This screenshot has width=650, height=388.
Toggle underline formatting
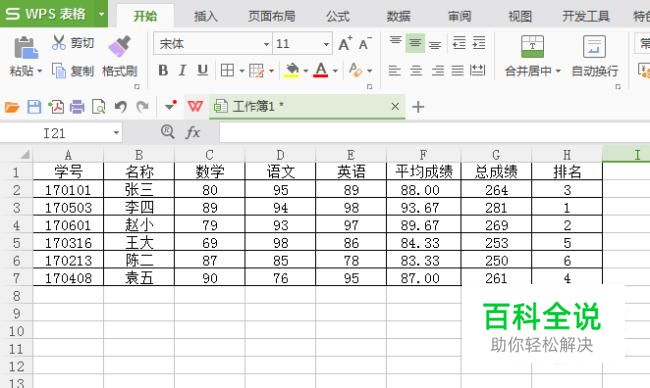[202, 70]
